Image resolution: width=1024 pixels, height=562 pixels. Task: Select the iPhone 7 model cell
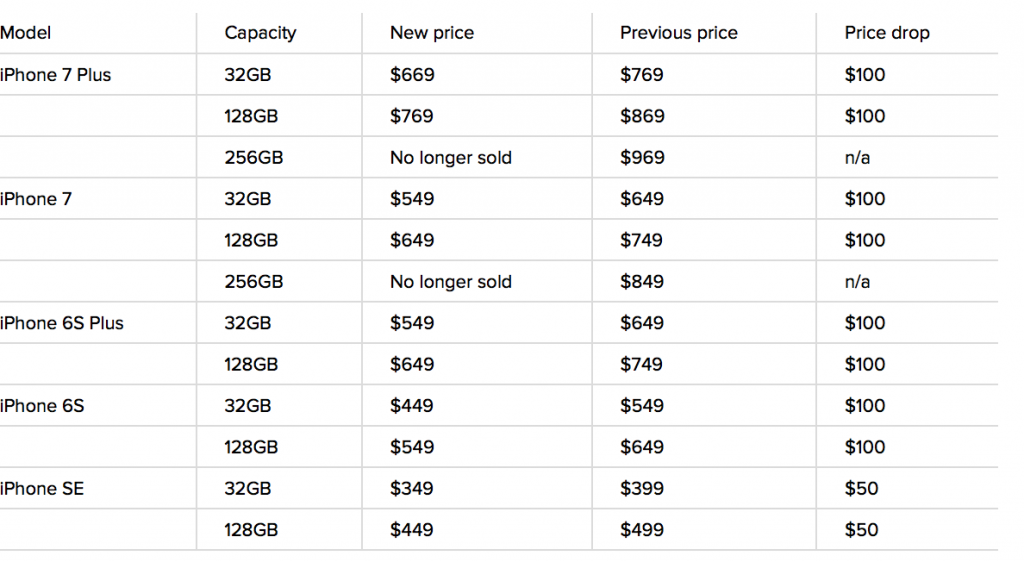pos(37,199)
